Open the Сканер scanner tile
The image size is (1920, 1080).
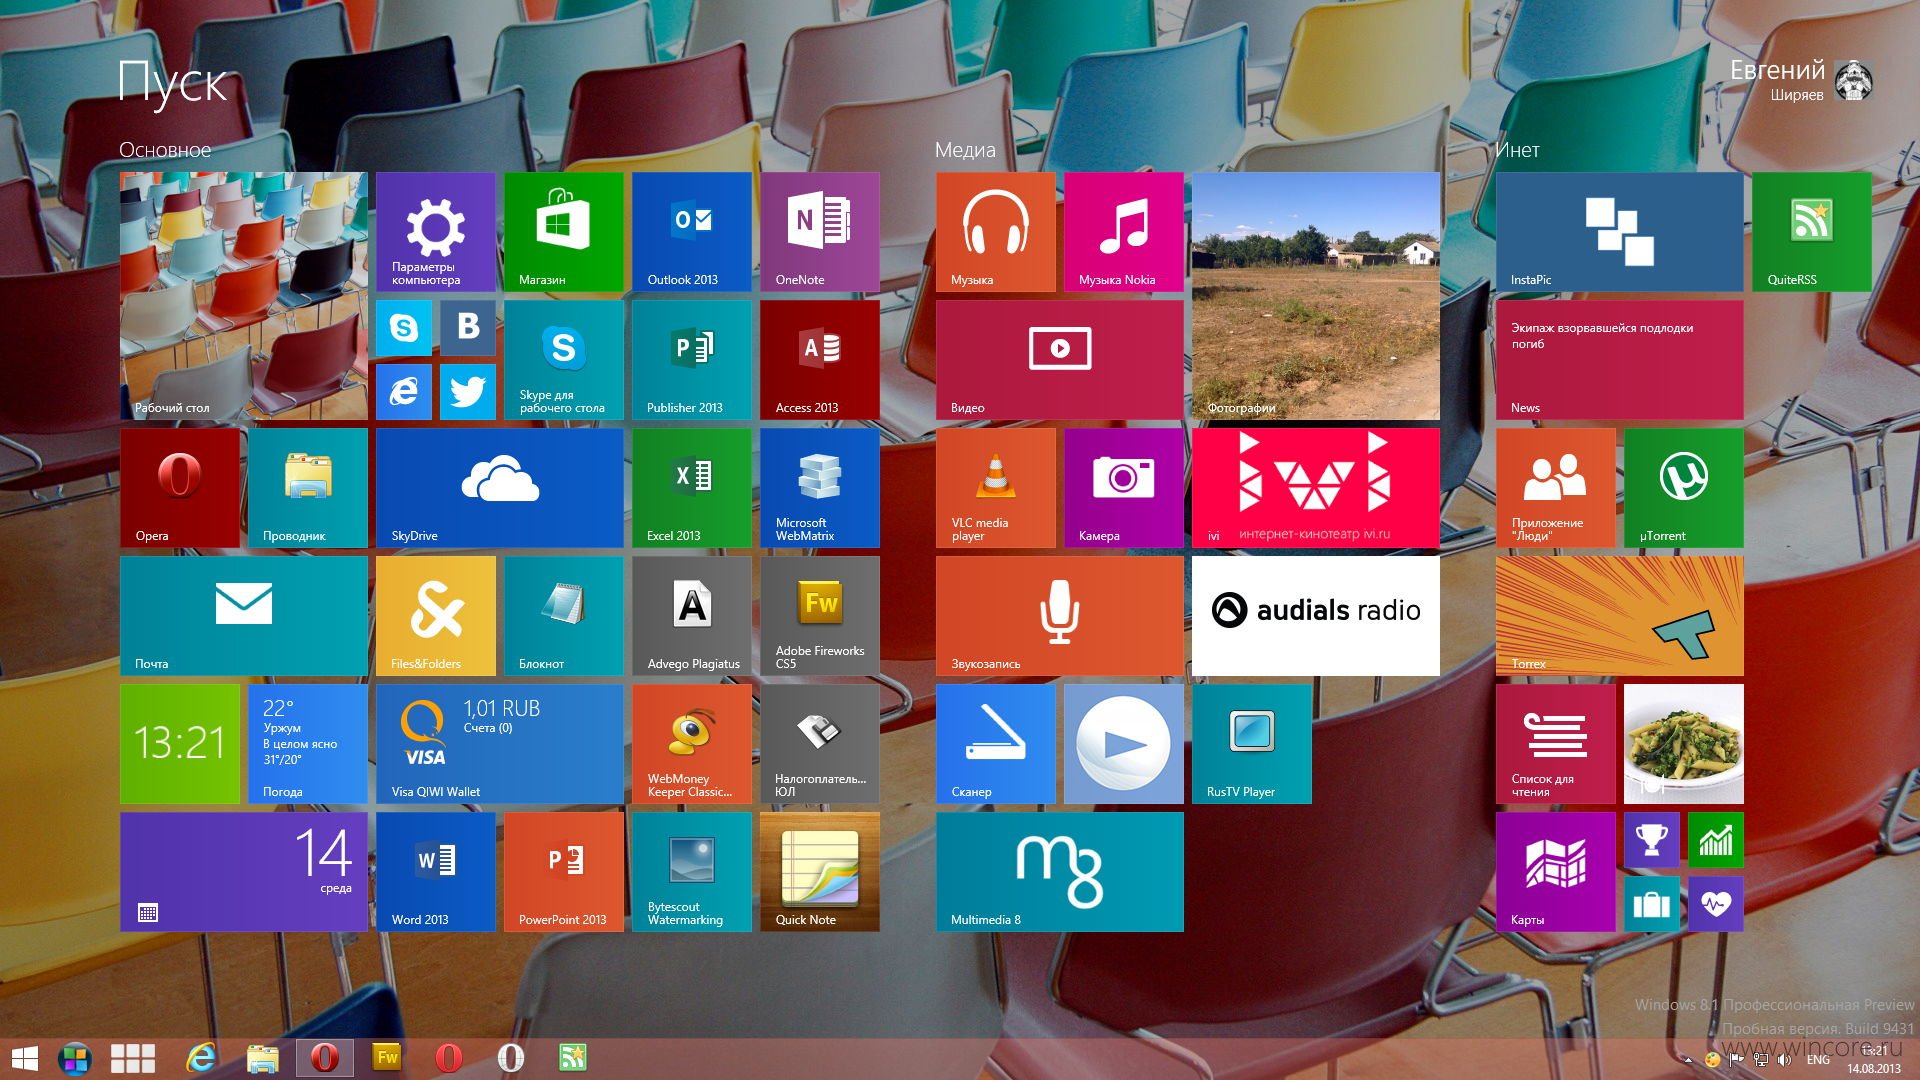click(x=995, y=744)
